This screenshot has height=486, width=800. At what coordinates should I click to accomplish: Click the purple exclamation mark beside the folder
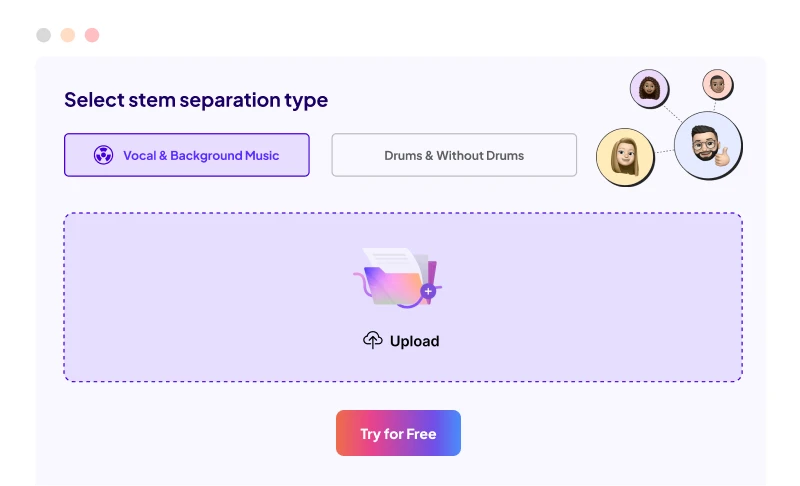[434, 268]
